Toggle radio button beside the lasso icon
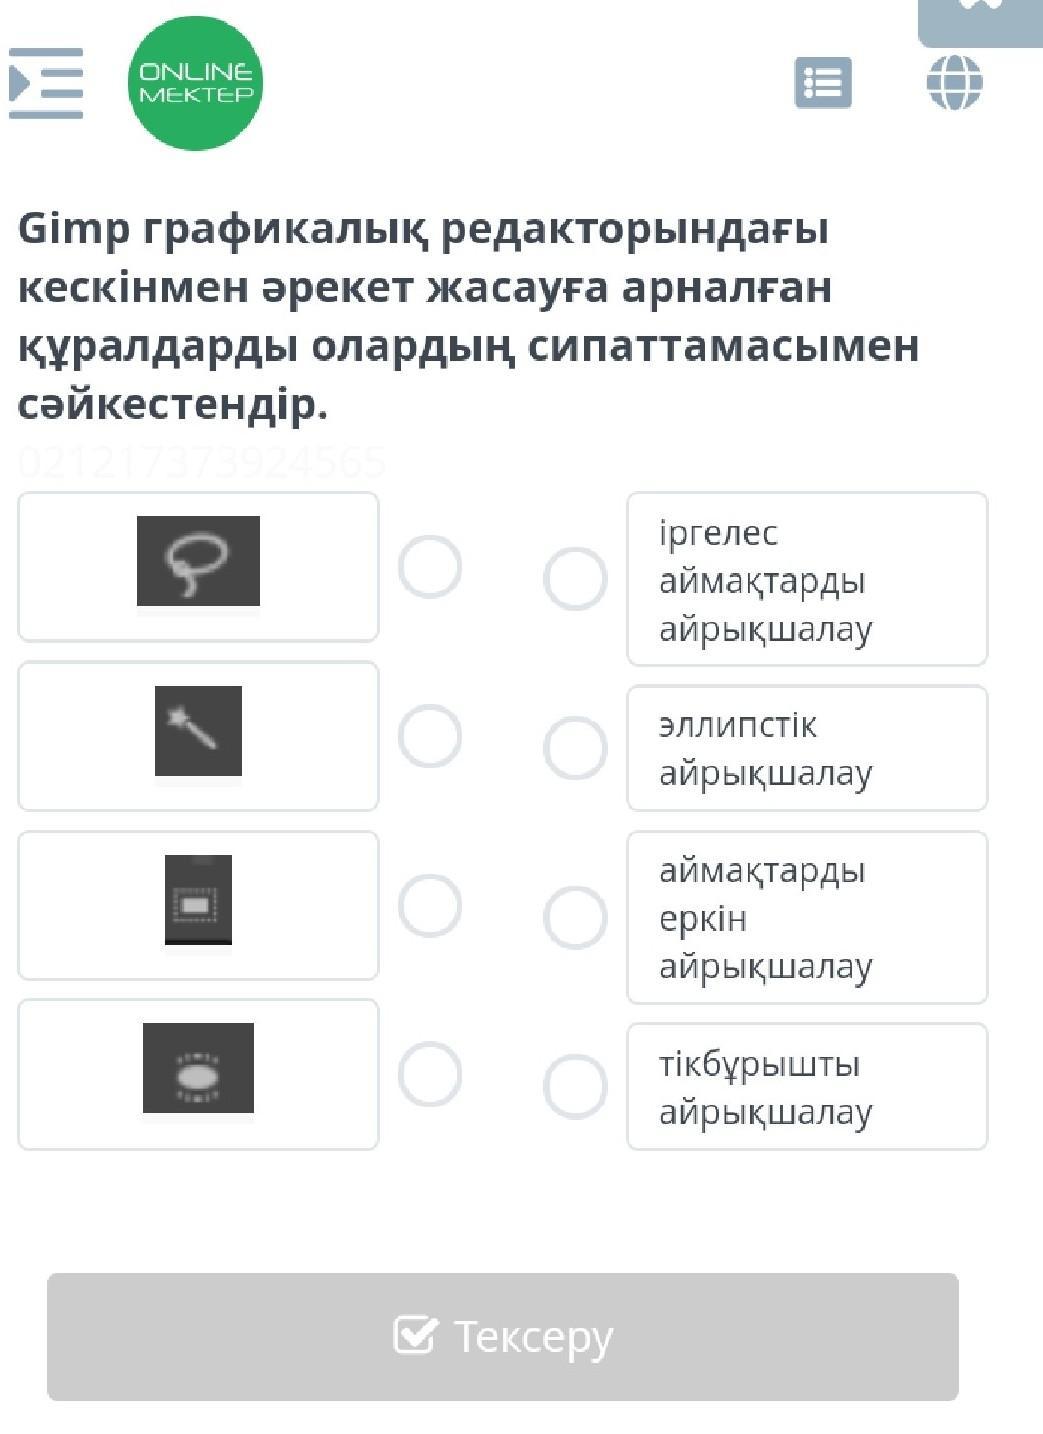 pyautogui.click(x=430, y=567)
